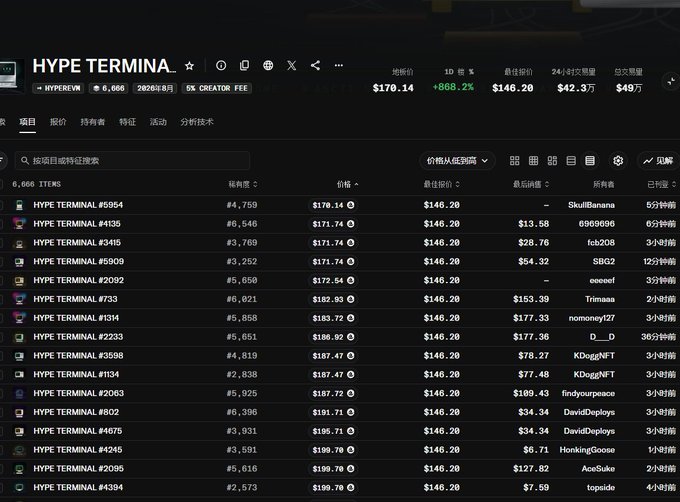Image resolution: width=680 pixels, height=502 pixels.
Task: Open the collection website globe icon
Action: click(x=268, y=65)
